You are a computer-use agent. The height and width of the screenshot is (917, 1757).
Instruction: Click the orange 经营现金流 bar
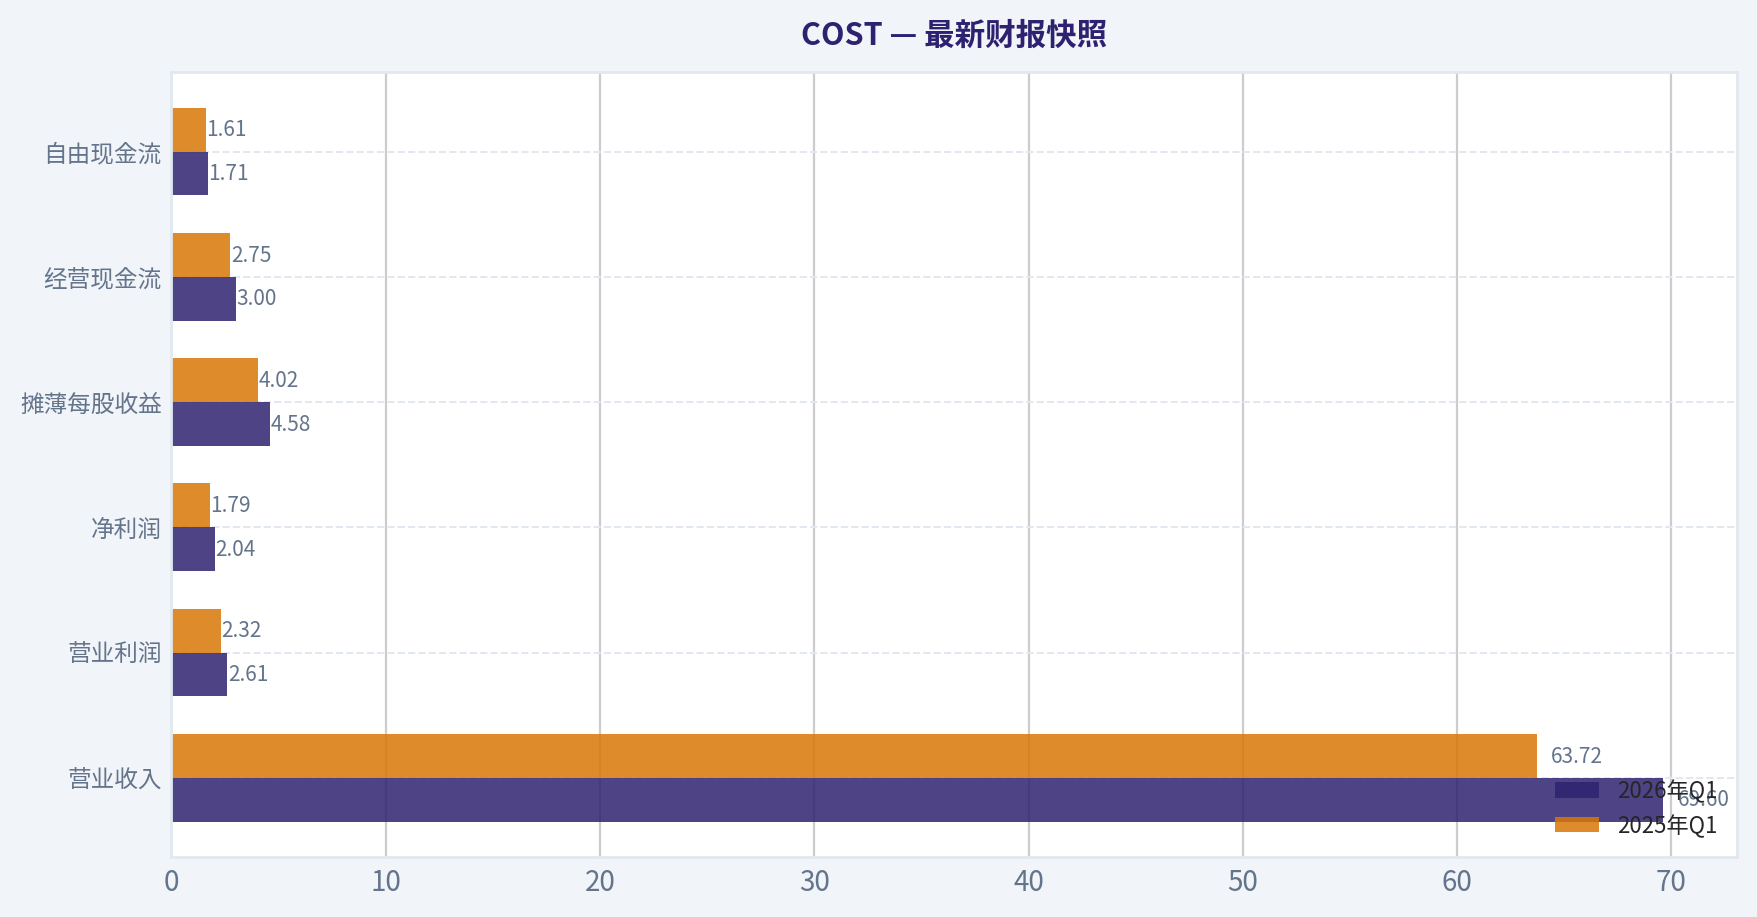pyautogui.click(x=201, y=255)
